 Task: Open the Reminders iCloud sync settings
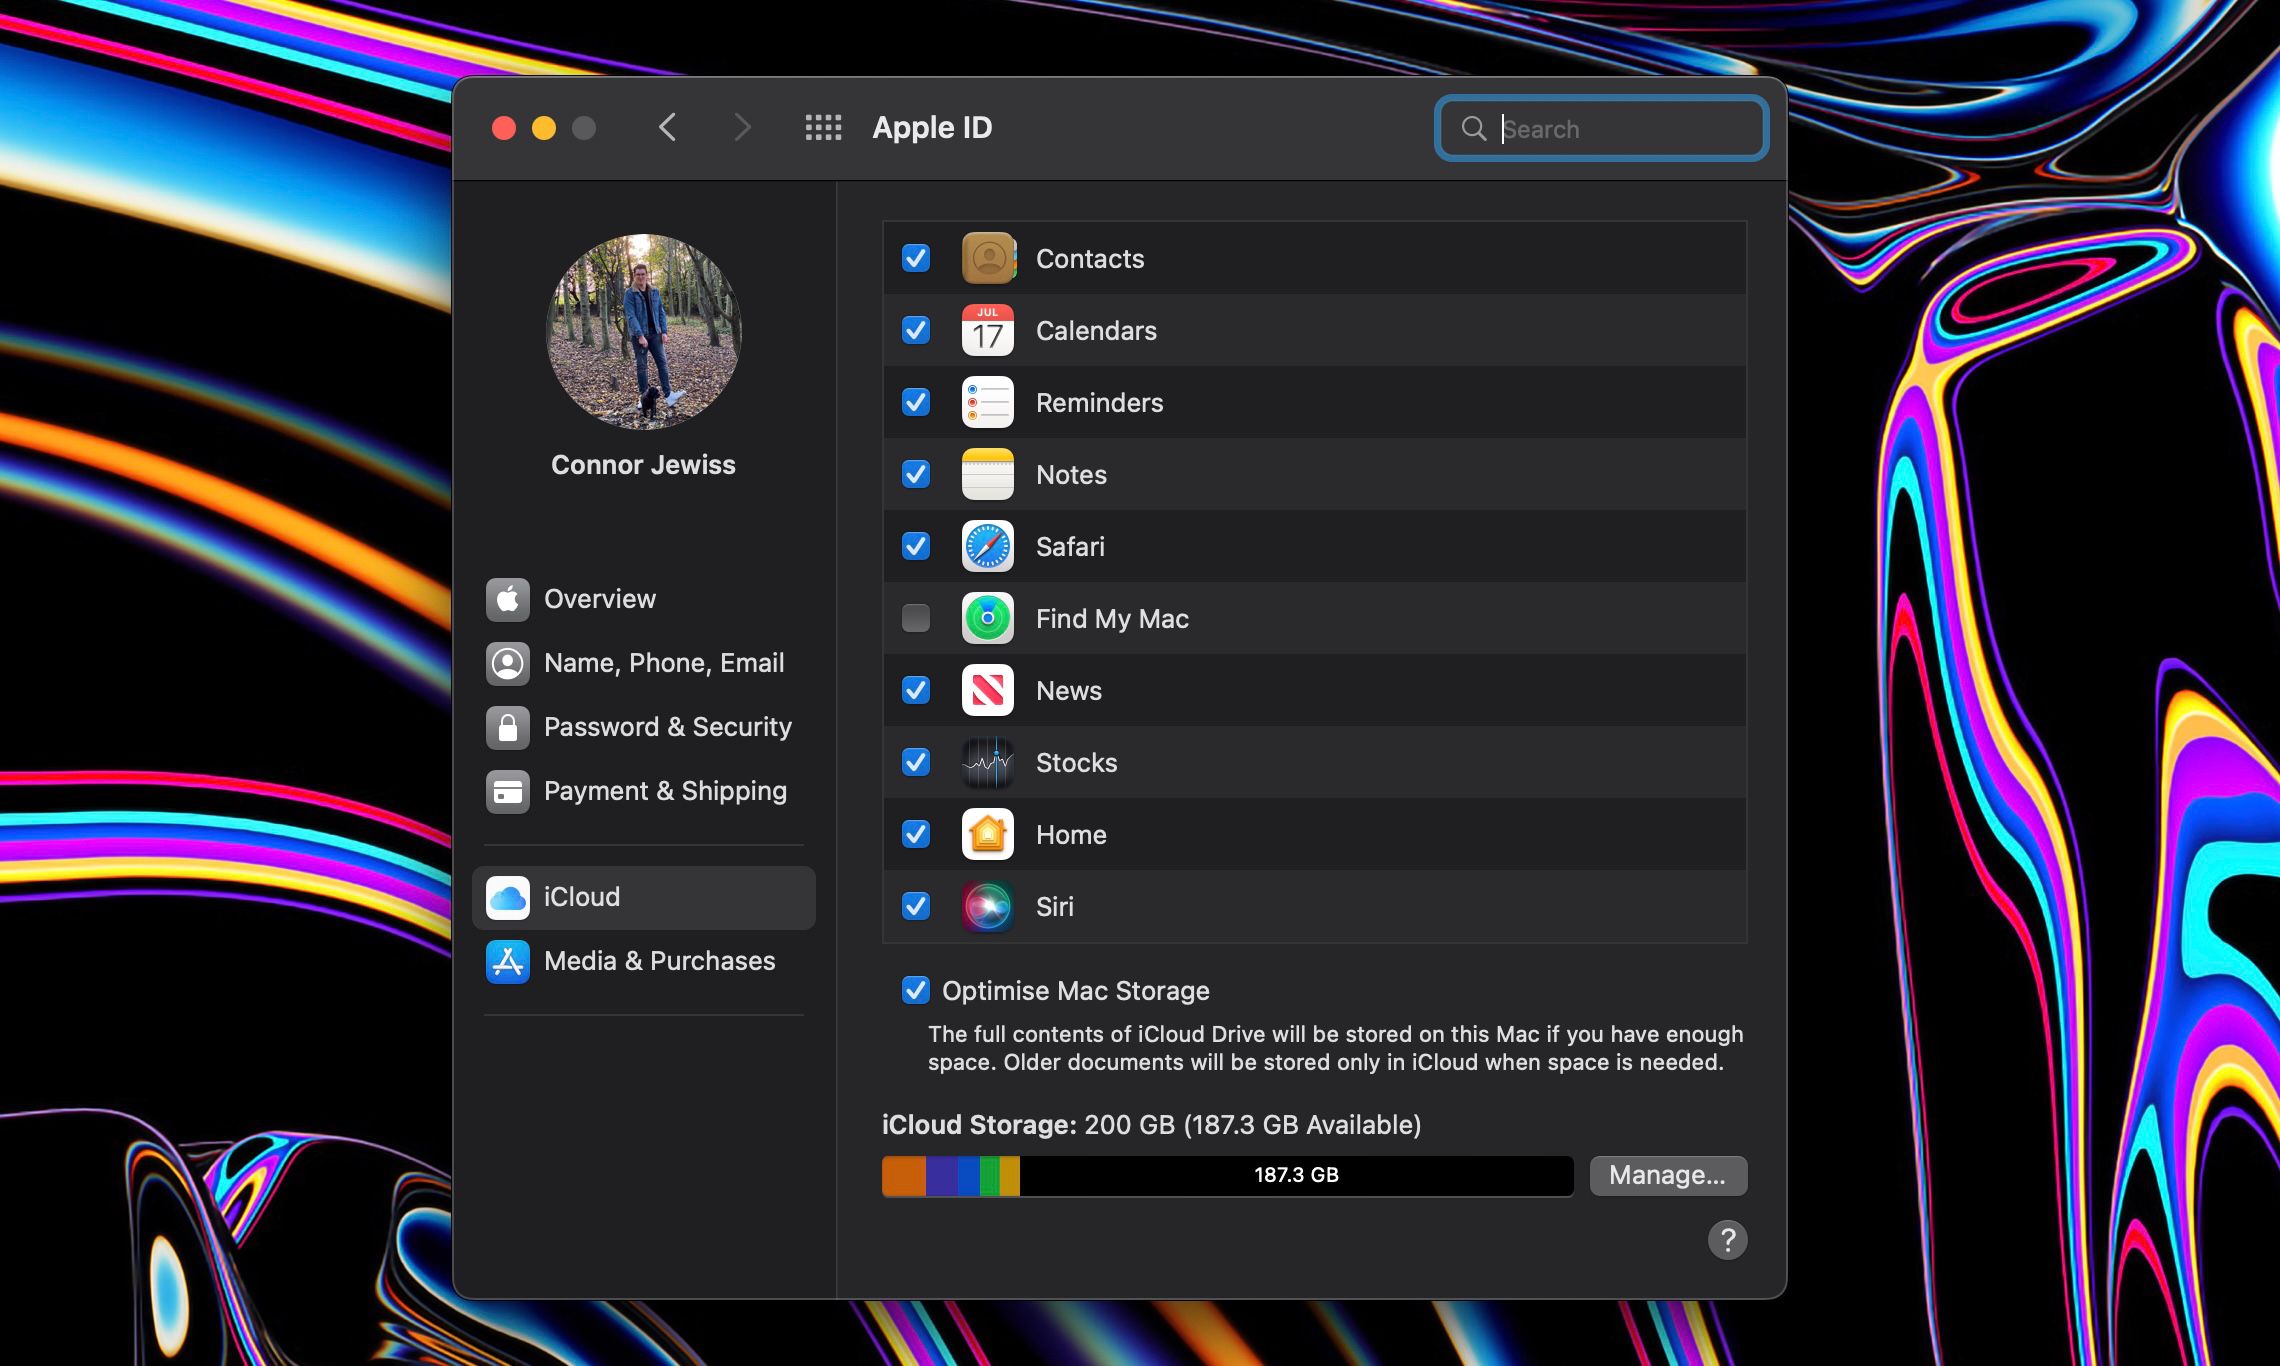pyautogui.click(x=917, y=402)
